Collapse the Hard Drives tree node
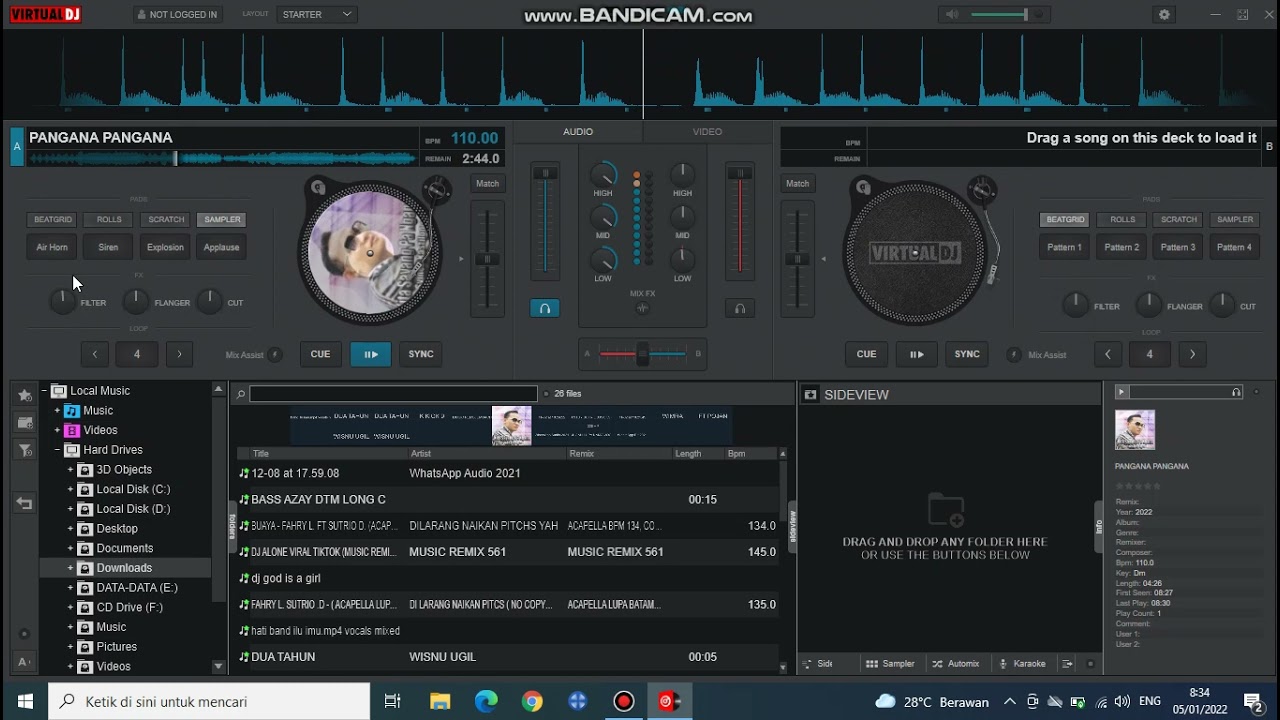 click(x=57, y=450)
